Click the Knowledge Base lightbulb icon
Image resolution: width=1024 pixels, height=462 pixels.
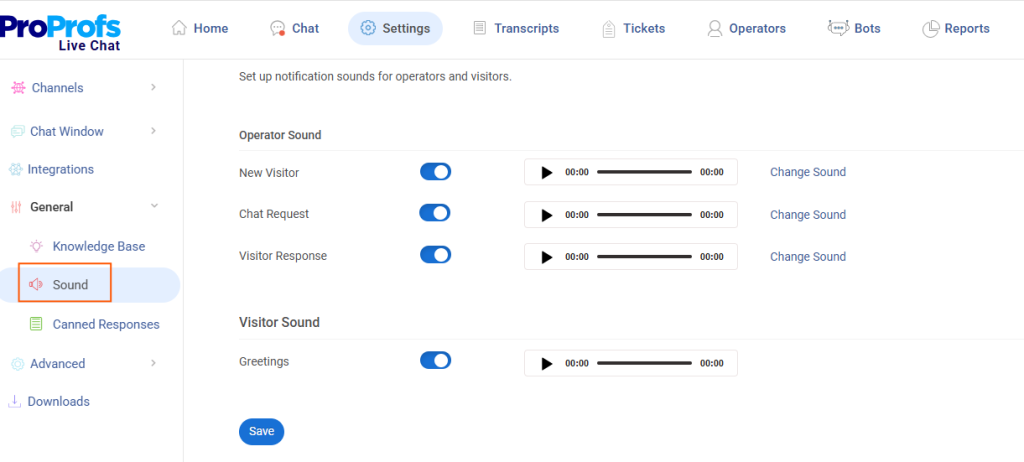click(36, 246)
